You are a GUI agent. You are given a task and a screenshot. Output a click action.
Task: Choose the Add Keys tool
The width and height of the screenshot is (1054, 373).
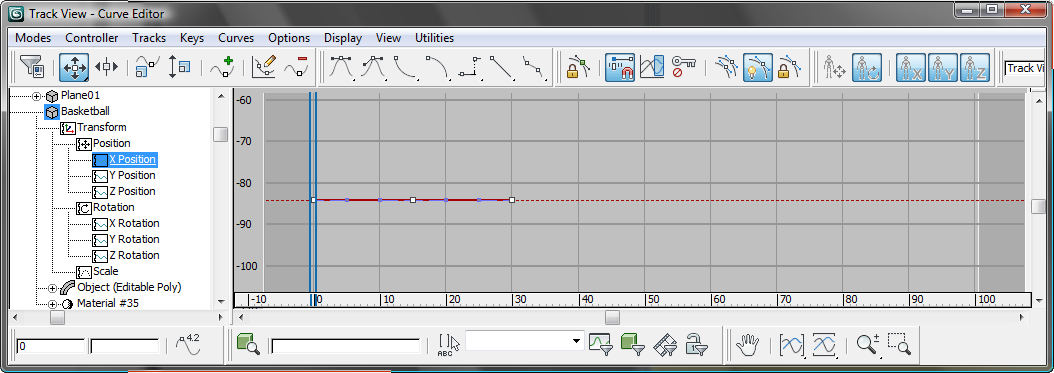point(221,67)
